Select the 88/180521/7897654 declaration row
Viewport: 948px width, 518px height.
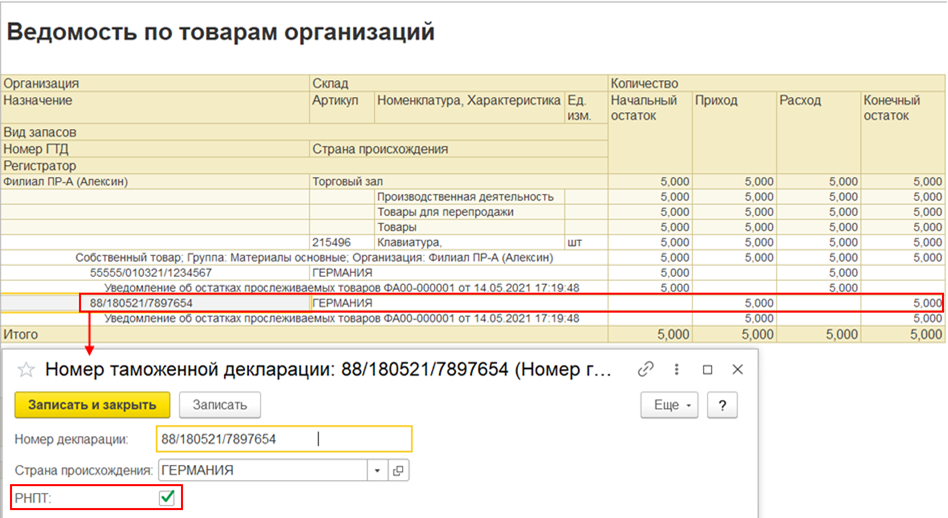coord(141,302)
